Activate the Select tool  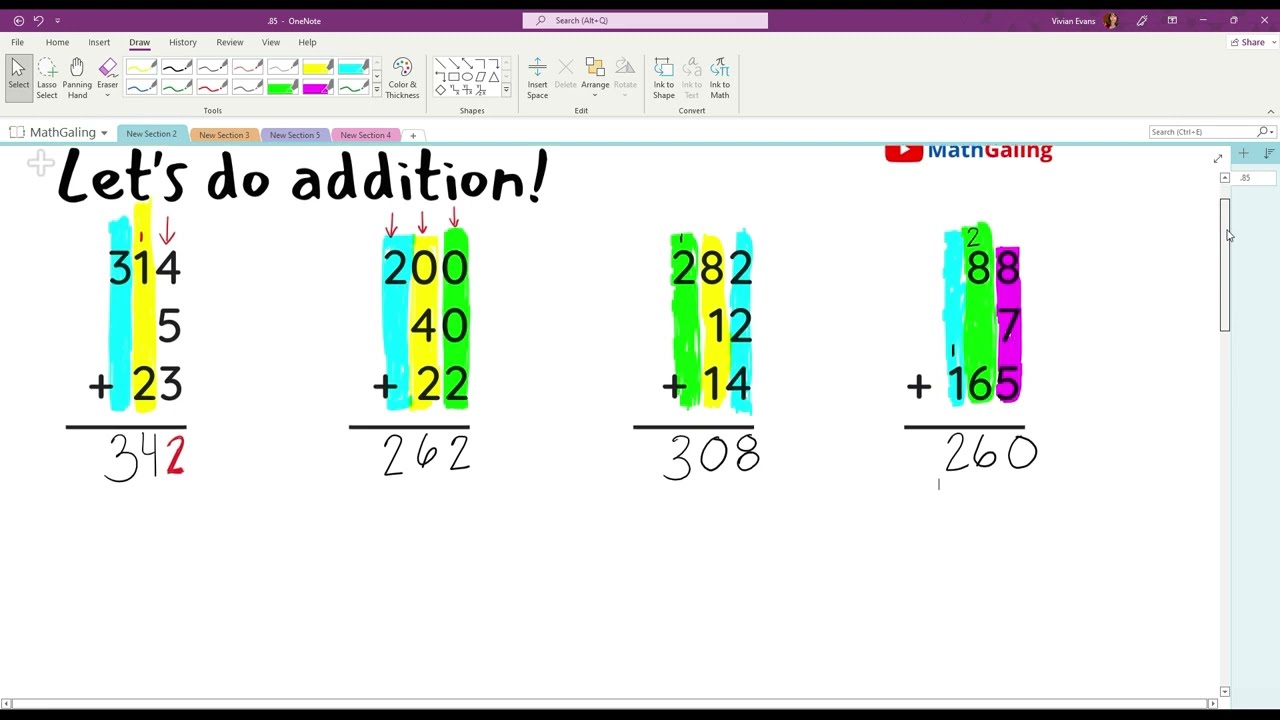[18, 77]
